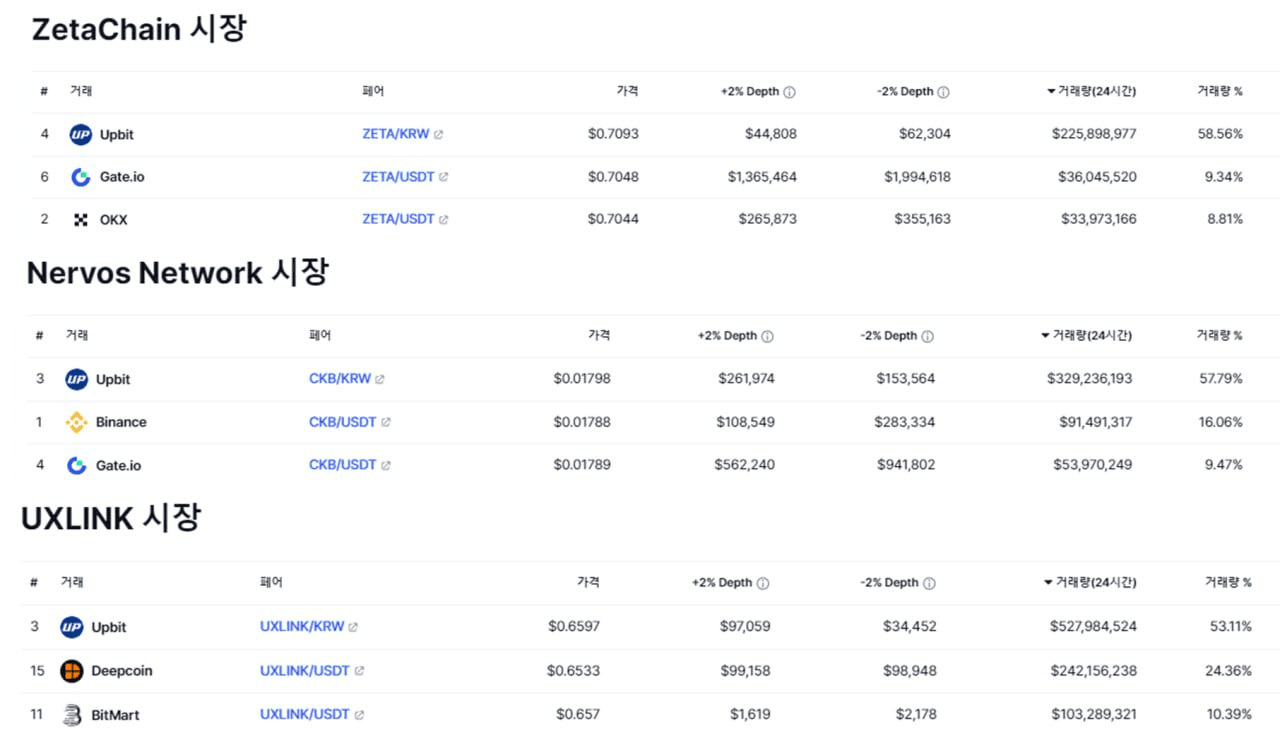The height and width of the screenshot is (735, 1280).
Task: Click 거래량 % header in ZetaChain table
Action: click(1220, 91)
